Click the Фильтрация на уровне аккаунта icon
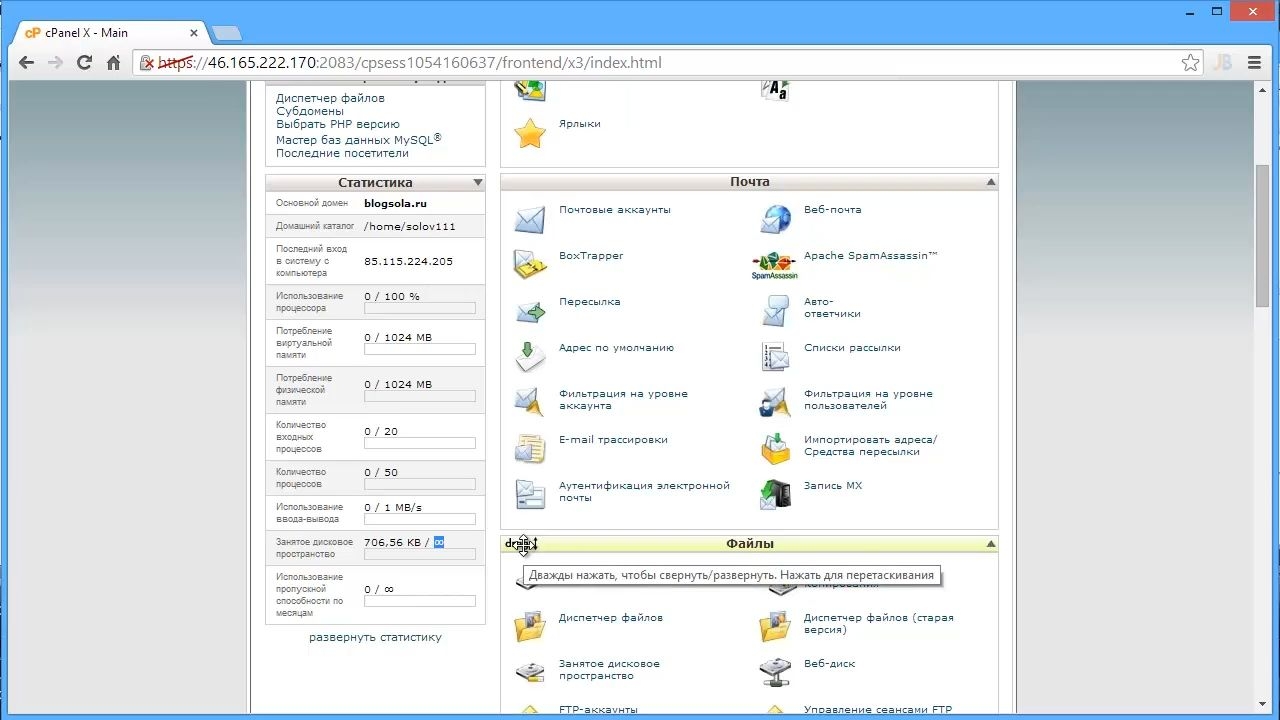1280x720 pixels. click(530, 402)
